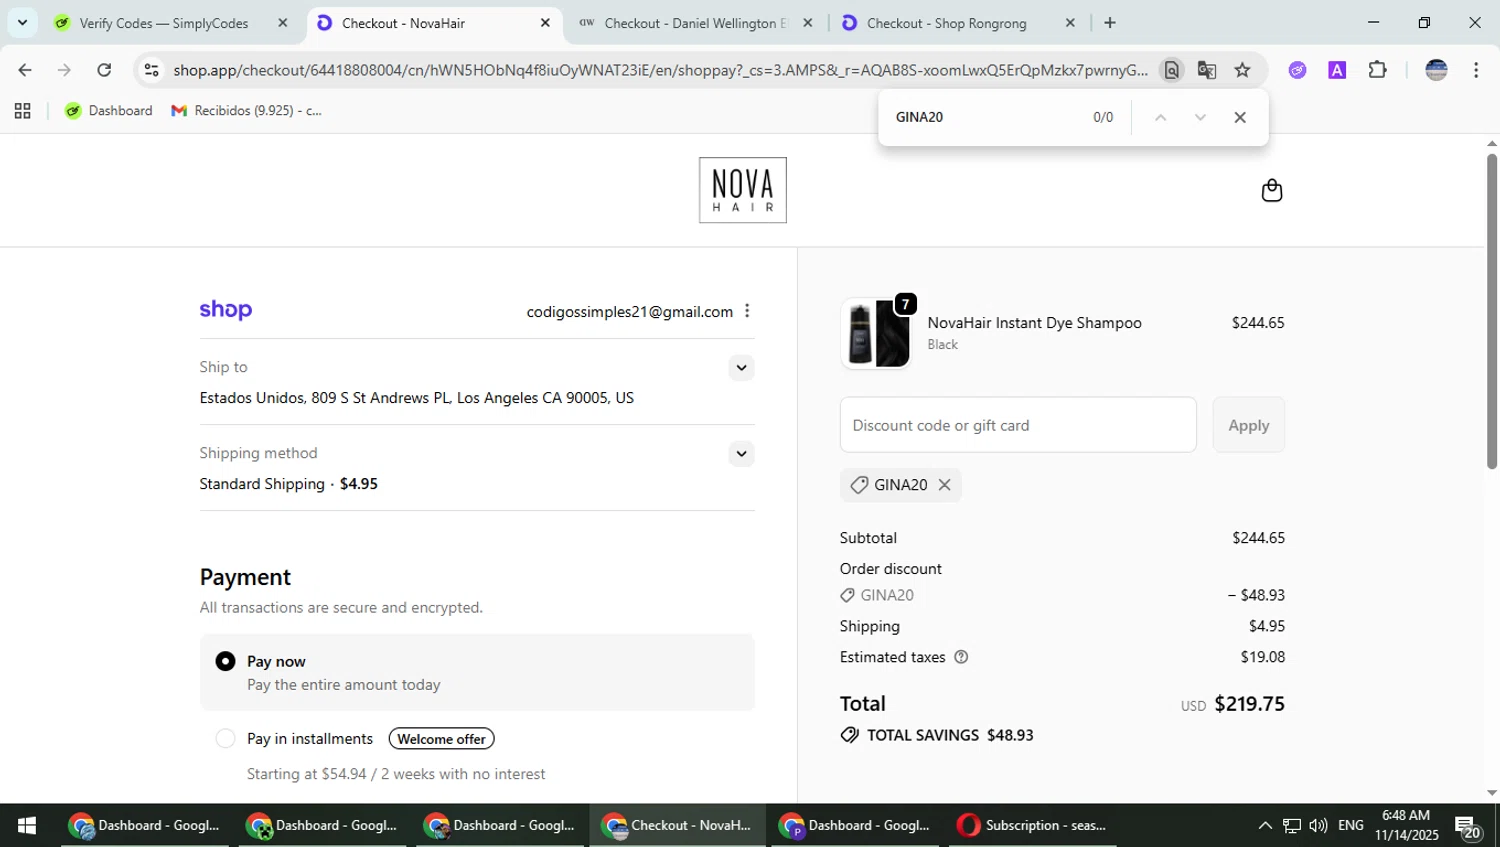The height and width of the screenshot is (847, 1500).
Task: Close the find-in-page bar
Action: coord(1240,117)
